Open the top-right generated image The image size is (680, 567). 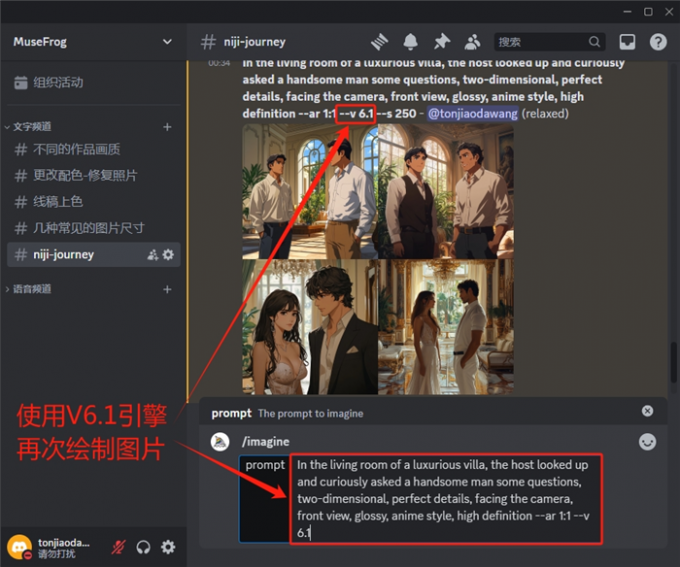446,191
